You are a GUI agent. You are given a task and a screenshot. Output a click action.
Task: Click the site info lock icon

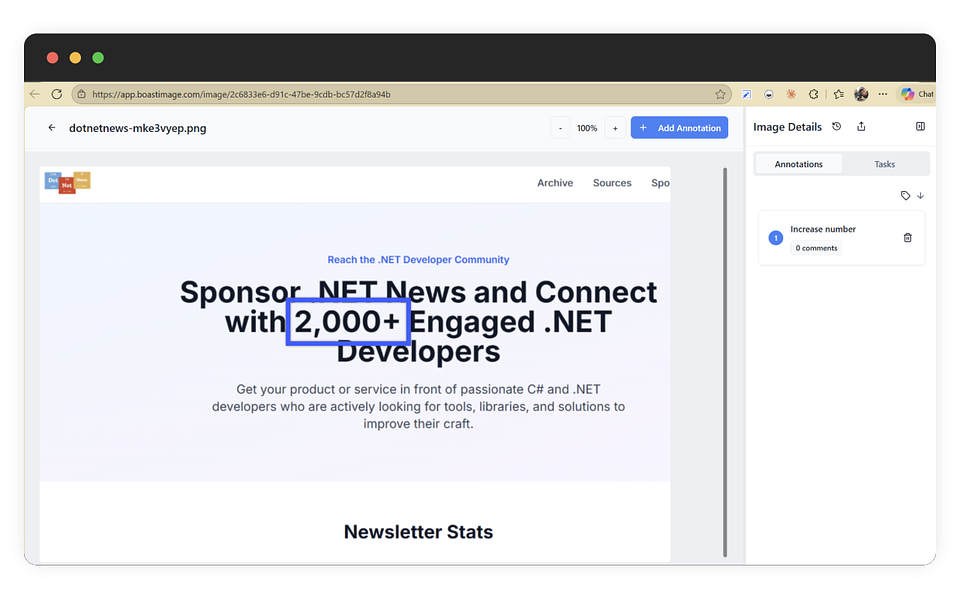tap(81, 94)
